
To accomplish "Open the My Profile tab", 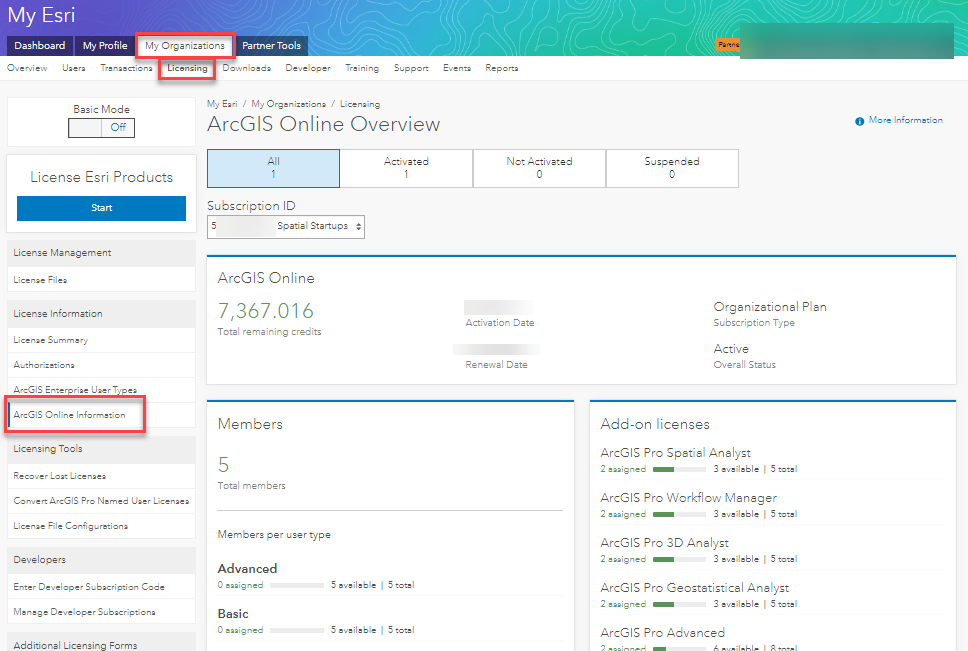I will [105, 46].
